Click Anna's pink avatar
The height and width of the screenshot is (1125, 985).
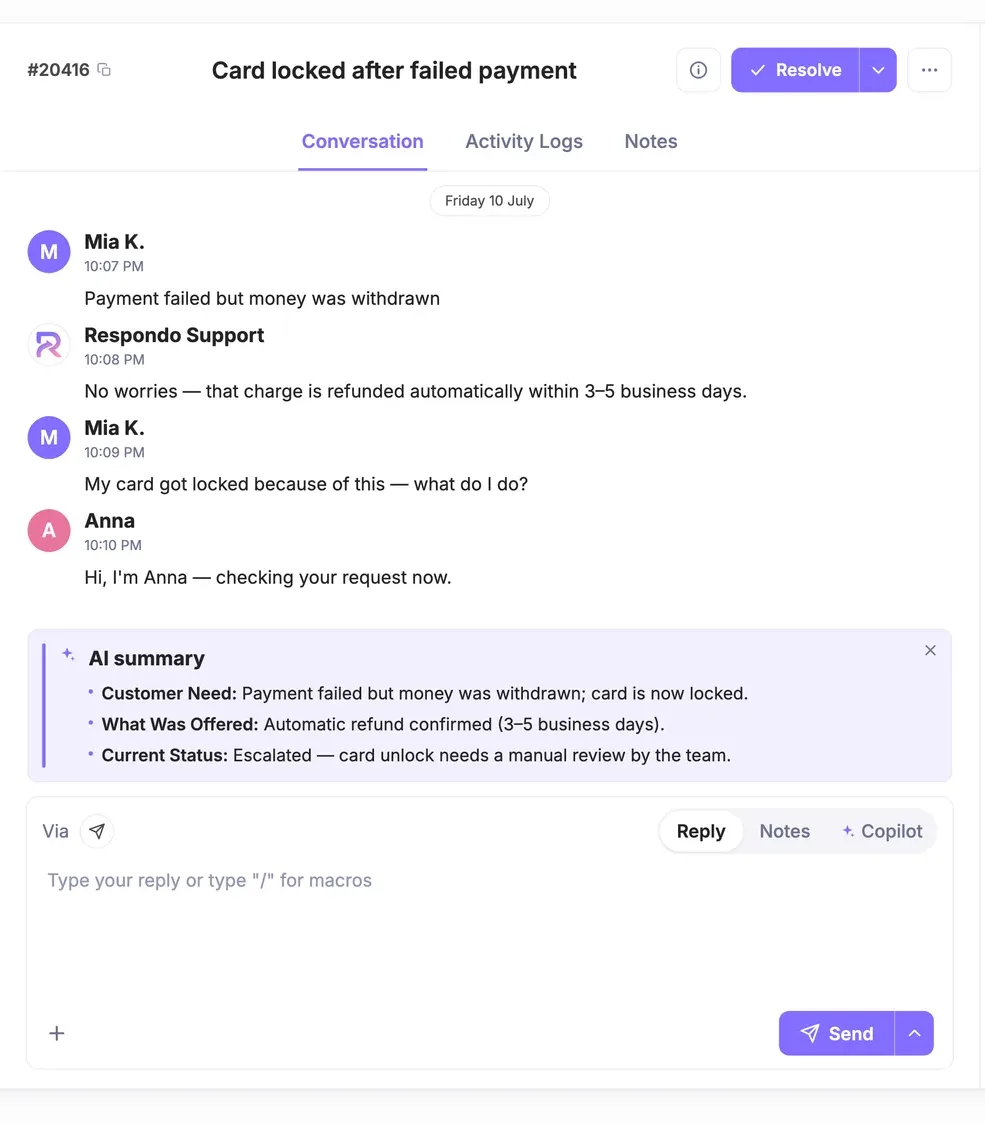point(49,530)
